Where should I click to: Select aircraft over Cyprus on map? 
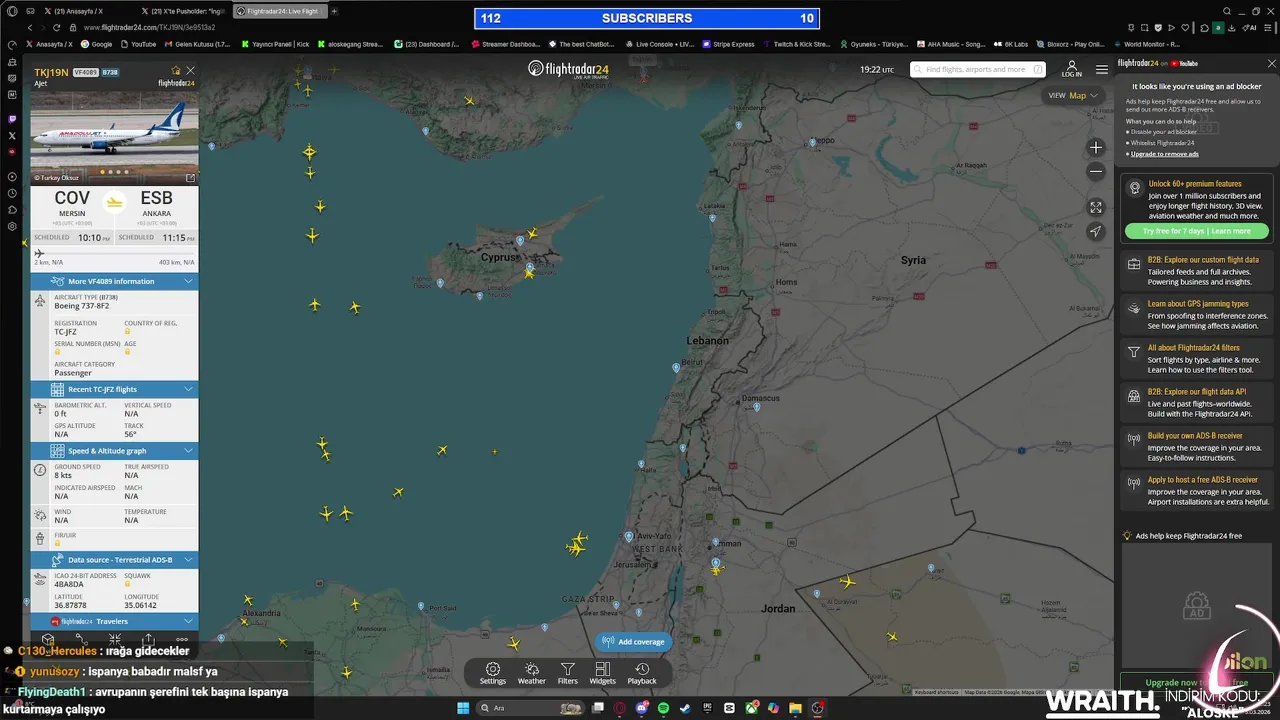(532, 234)
